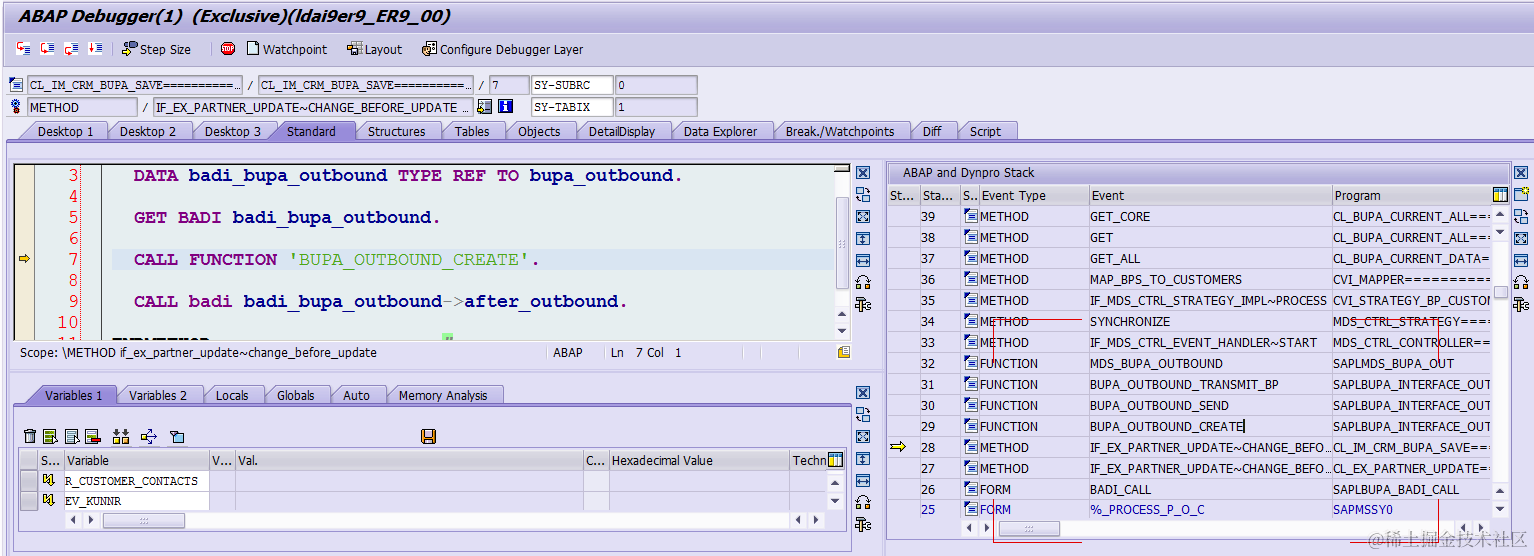Open the Memory Analysis tab
Image resolution: width=1534 pixels, height=556 pixels.
coord(442,395)
